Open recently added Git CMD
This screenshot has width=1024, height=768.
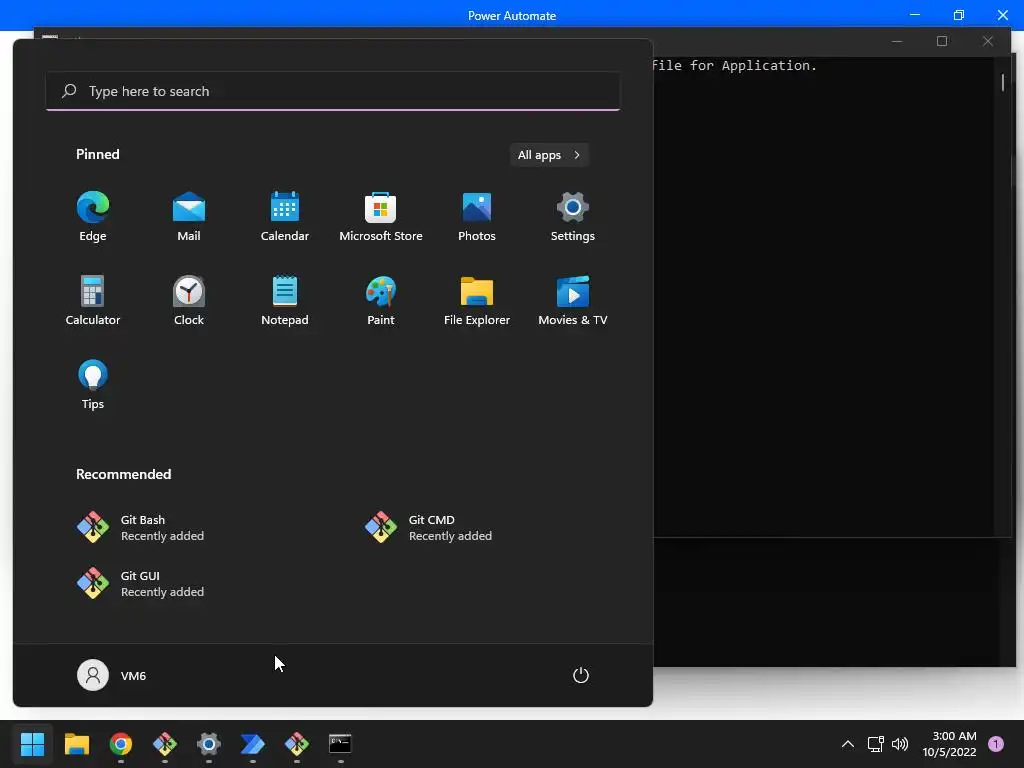pos(428,528)
